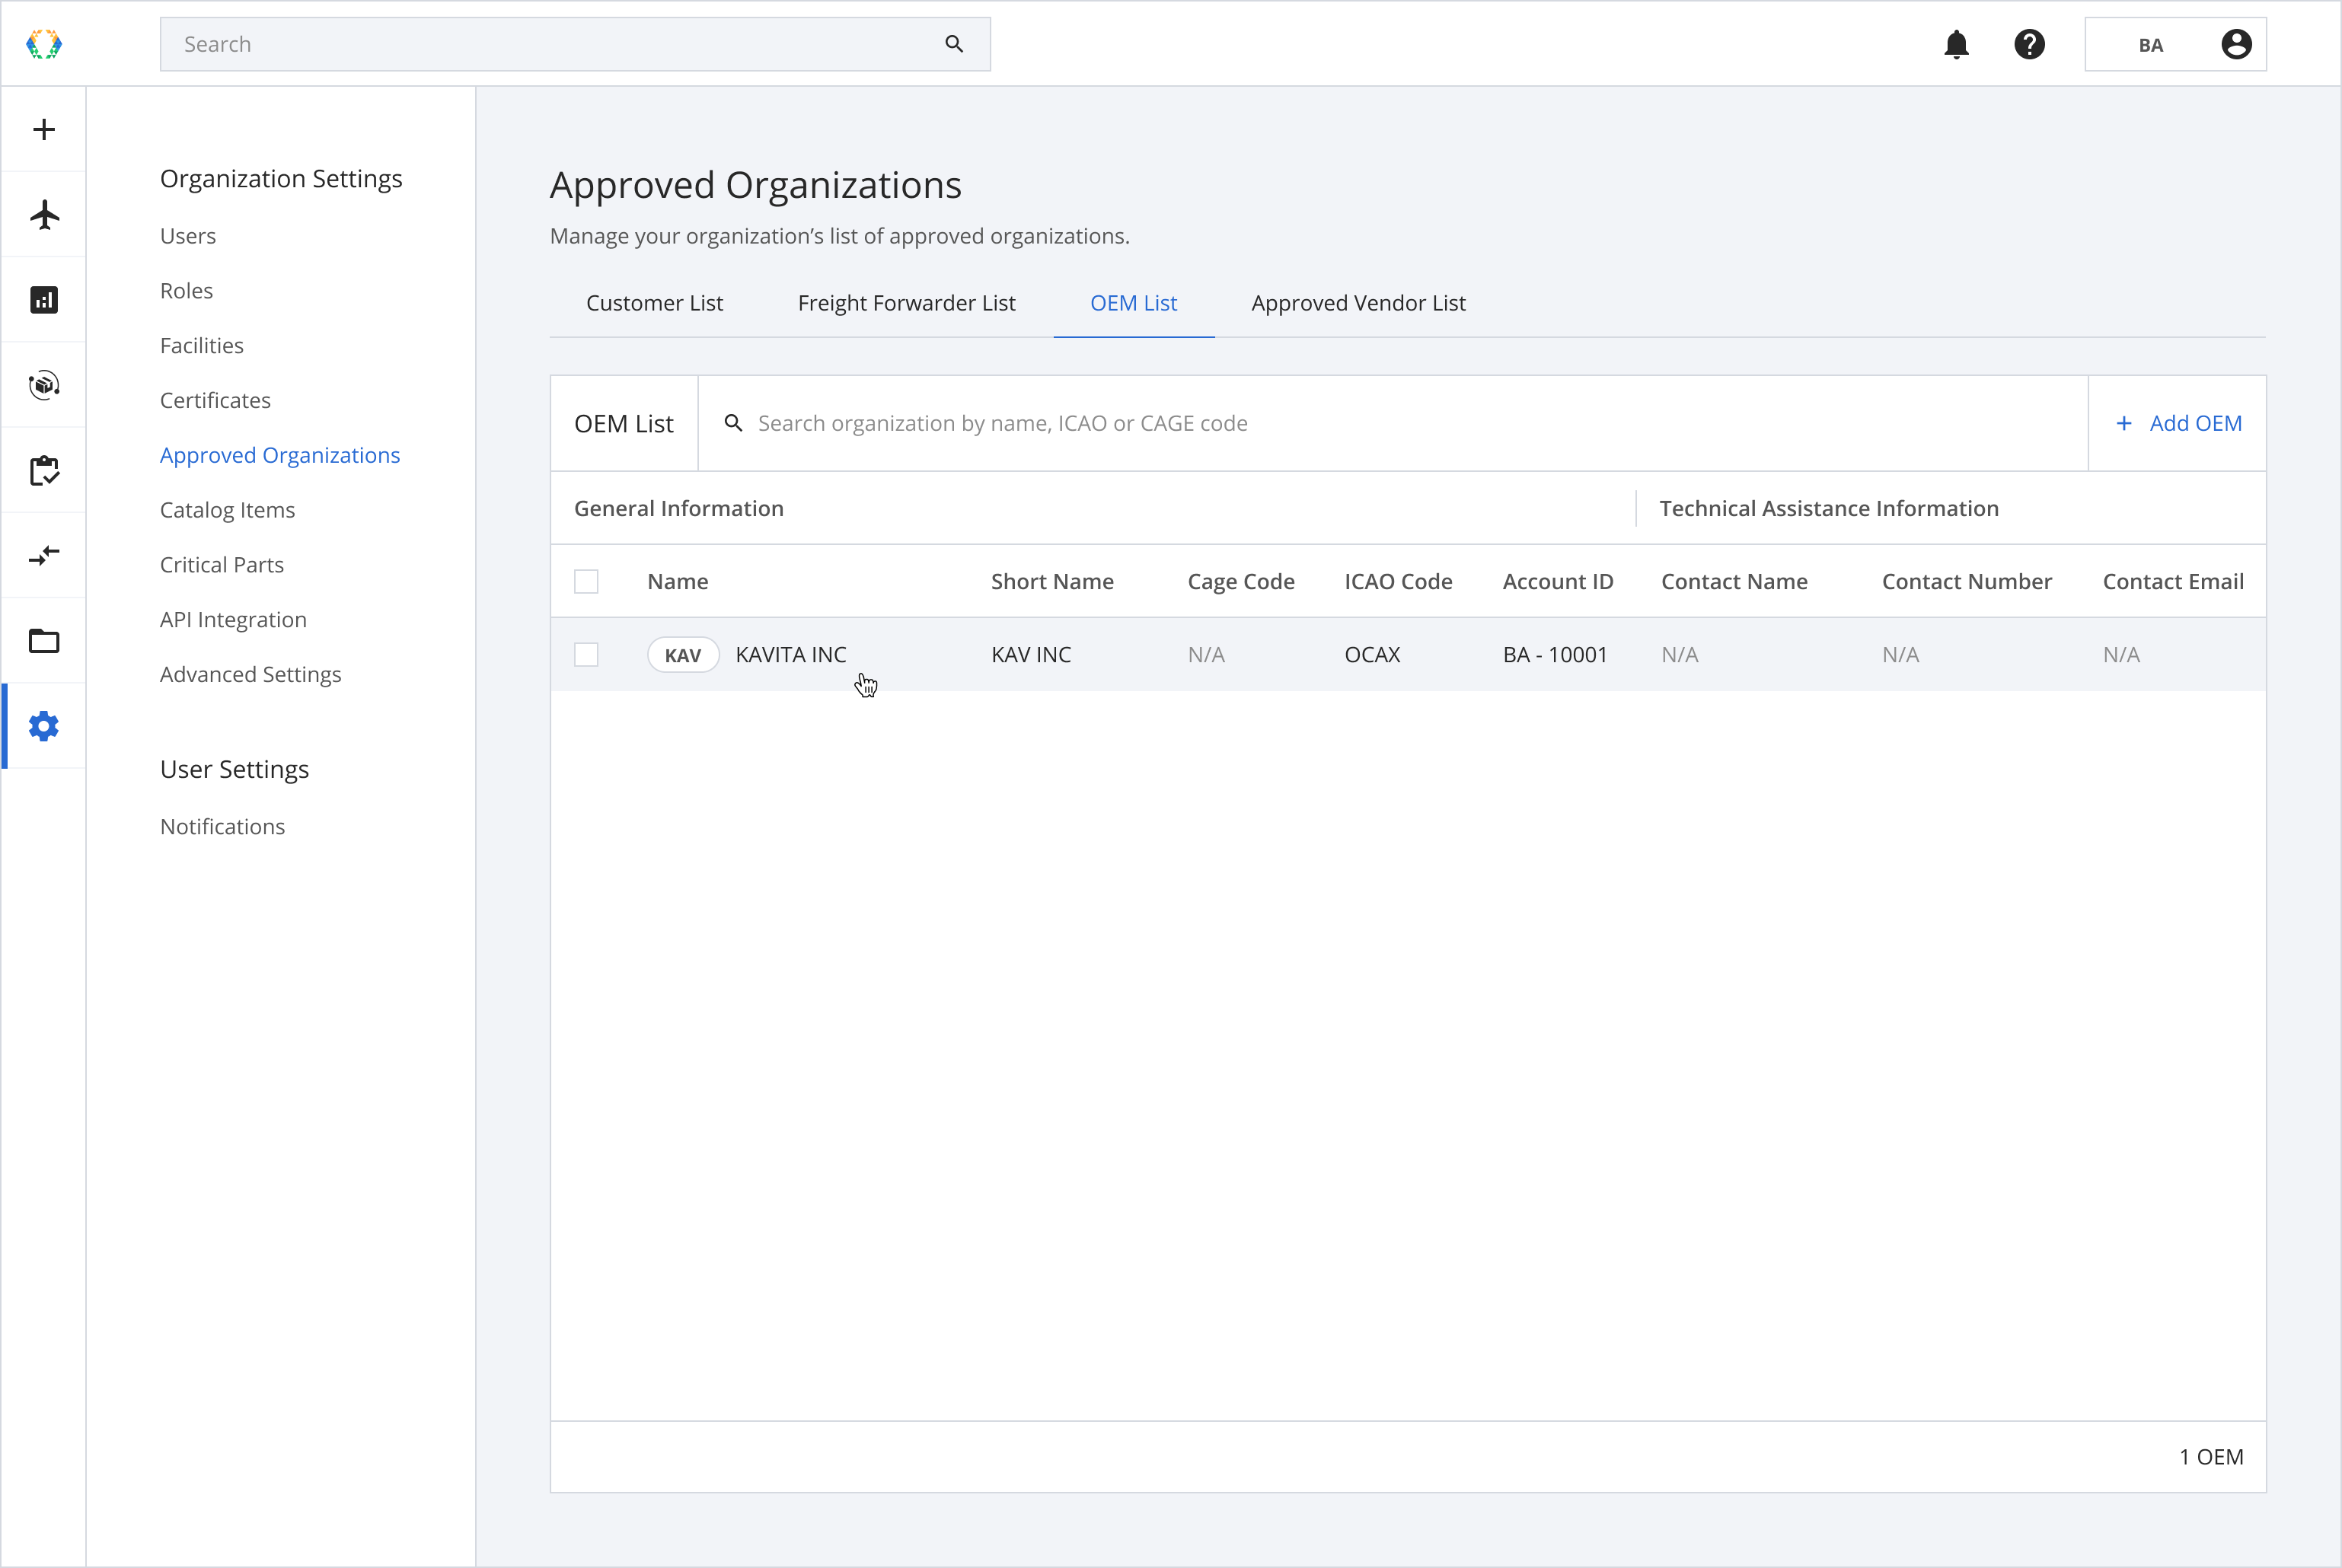
Task: Focus the top global Search field
Action: (x=575, y=44)
